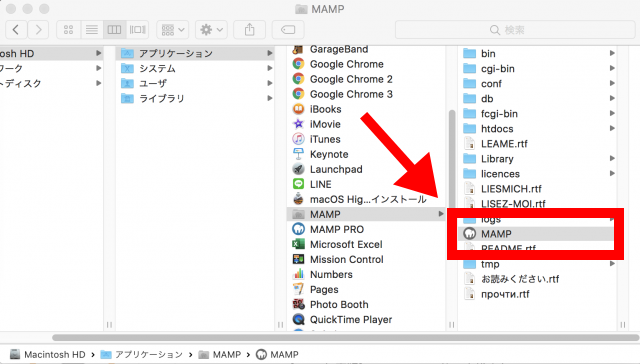Screen dimensions: 640x364
Task: Click the Share toolbar button
Action: coord(249,30)
